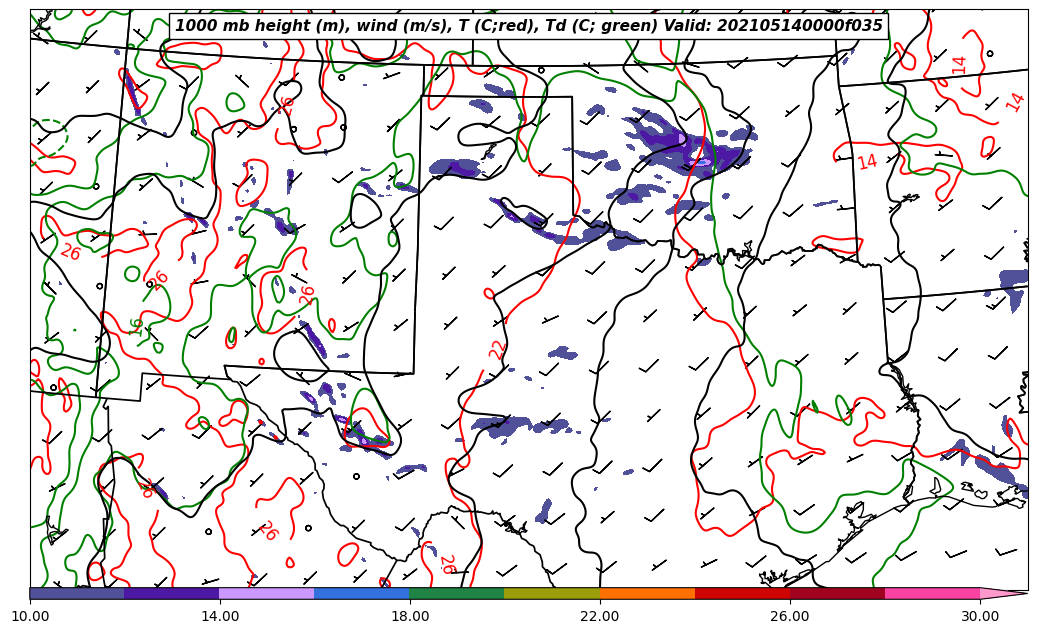The width and height of the screenshot is (1037, 633).
Task: Select the 14.00 colorbar tick label
Action: click(220, 616)
